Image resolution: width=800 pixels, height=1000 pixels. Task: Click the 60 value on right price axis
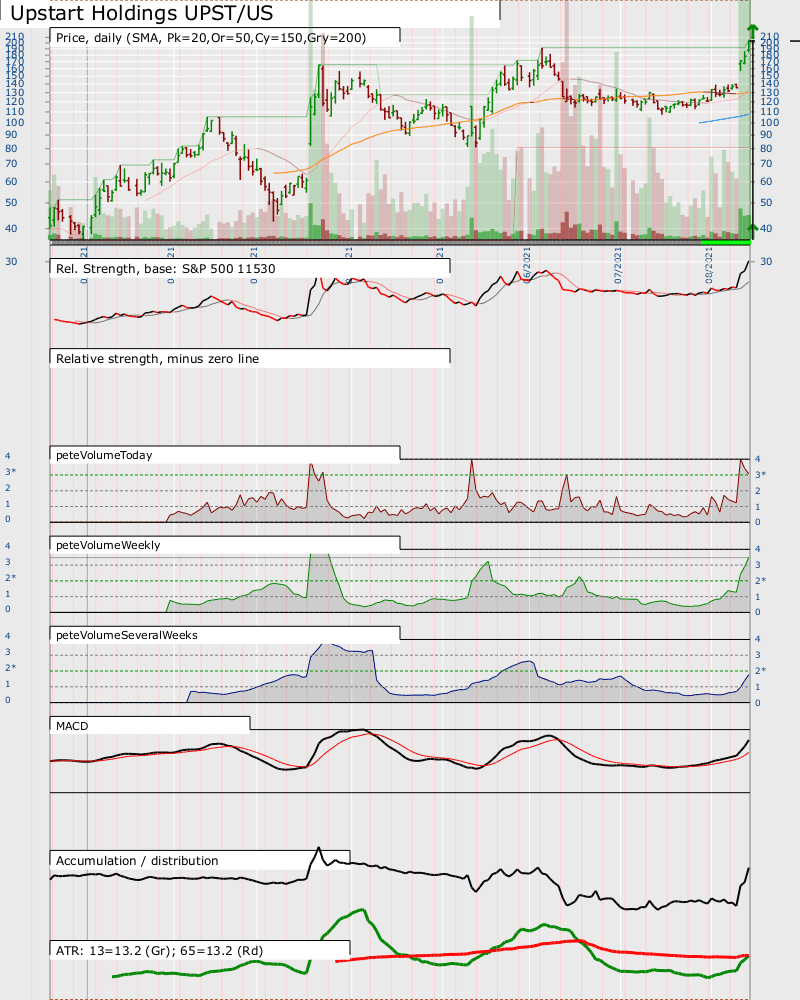(766, 181)
